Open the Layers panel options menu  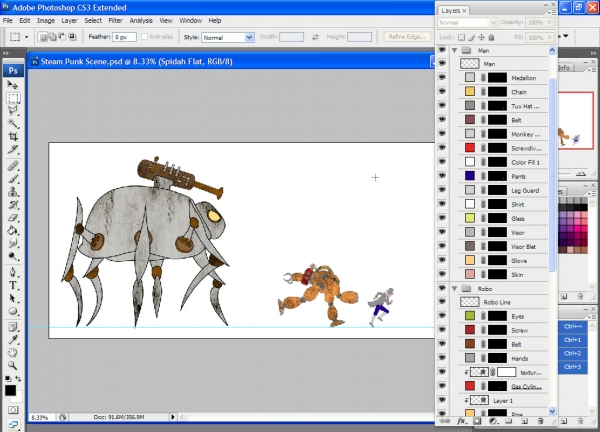coord(551,13)
